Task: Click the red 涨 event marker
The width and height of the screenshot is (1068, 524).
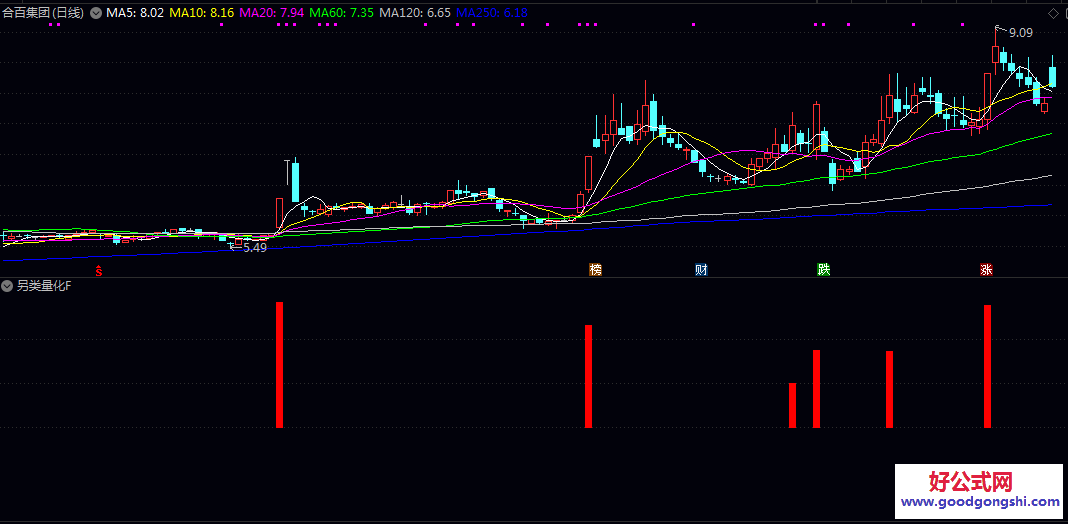Action: [x=986, y=270]
